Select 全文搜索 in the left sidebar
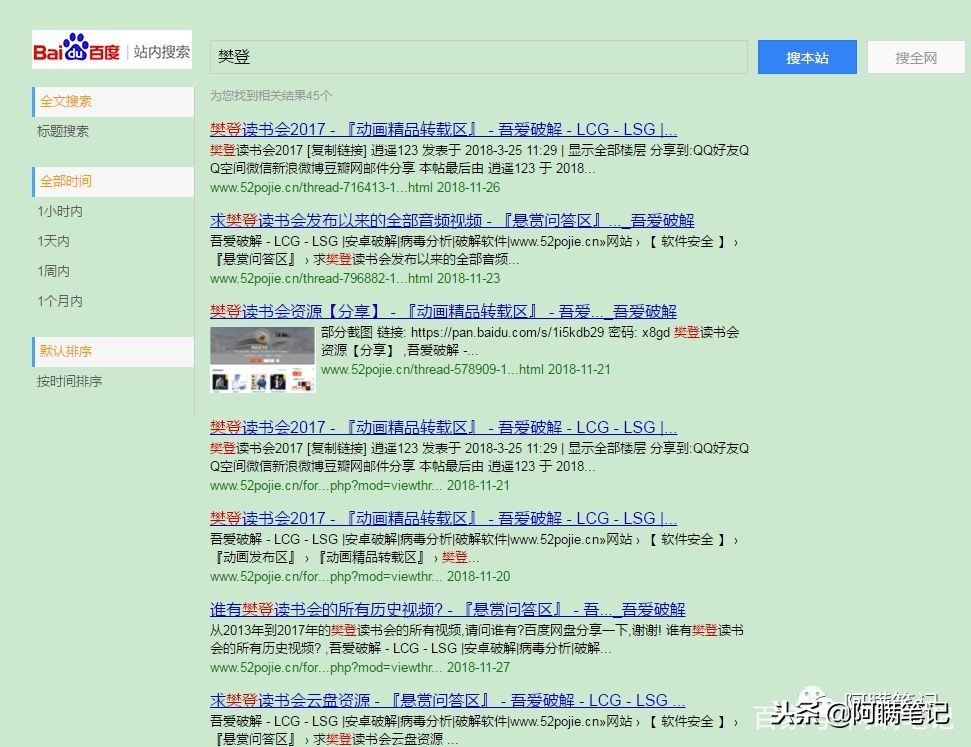The image size is (971, 747). [x=65, y=101]
